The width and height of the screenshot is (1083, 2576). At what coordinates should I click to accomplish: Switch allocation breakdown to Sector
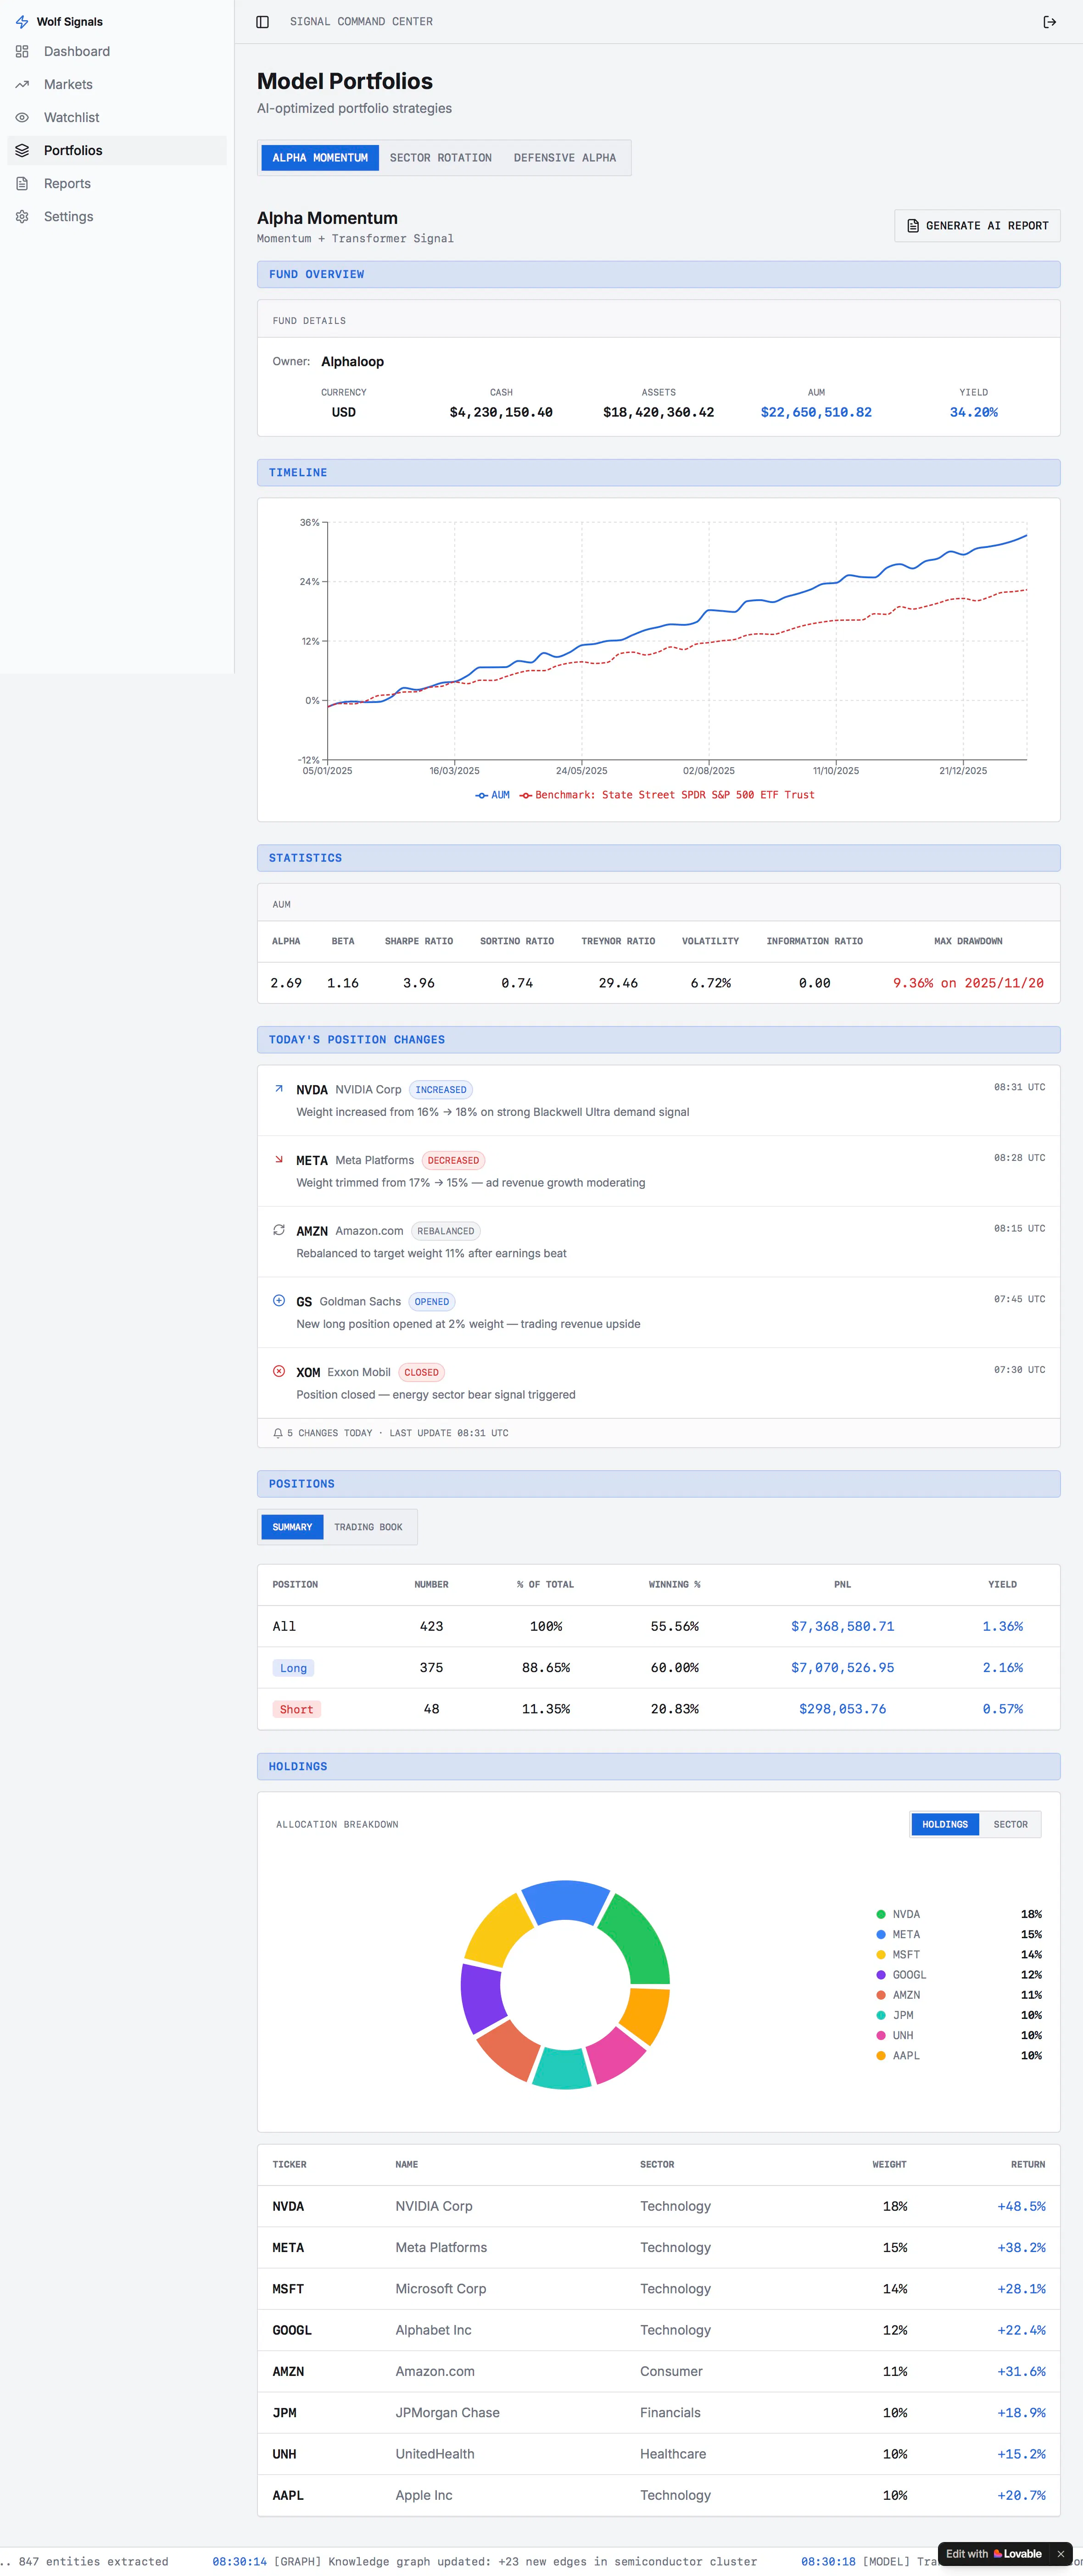(1010, 1824)
